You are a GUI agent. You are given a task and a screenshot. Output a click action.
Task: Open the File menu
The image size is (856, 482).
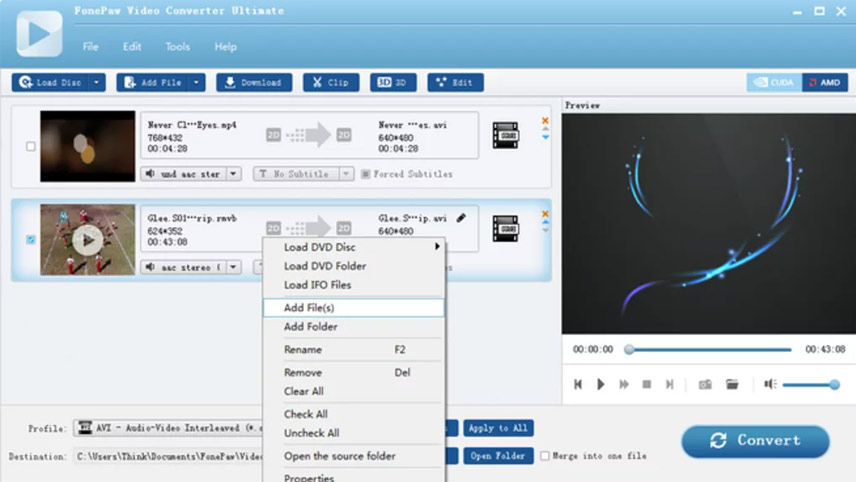(91, 47)
